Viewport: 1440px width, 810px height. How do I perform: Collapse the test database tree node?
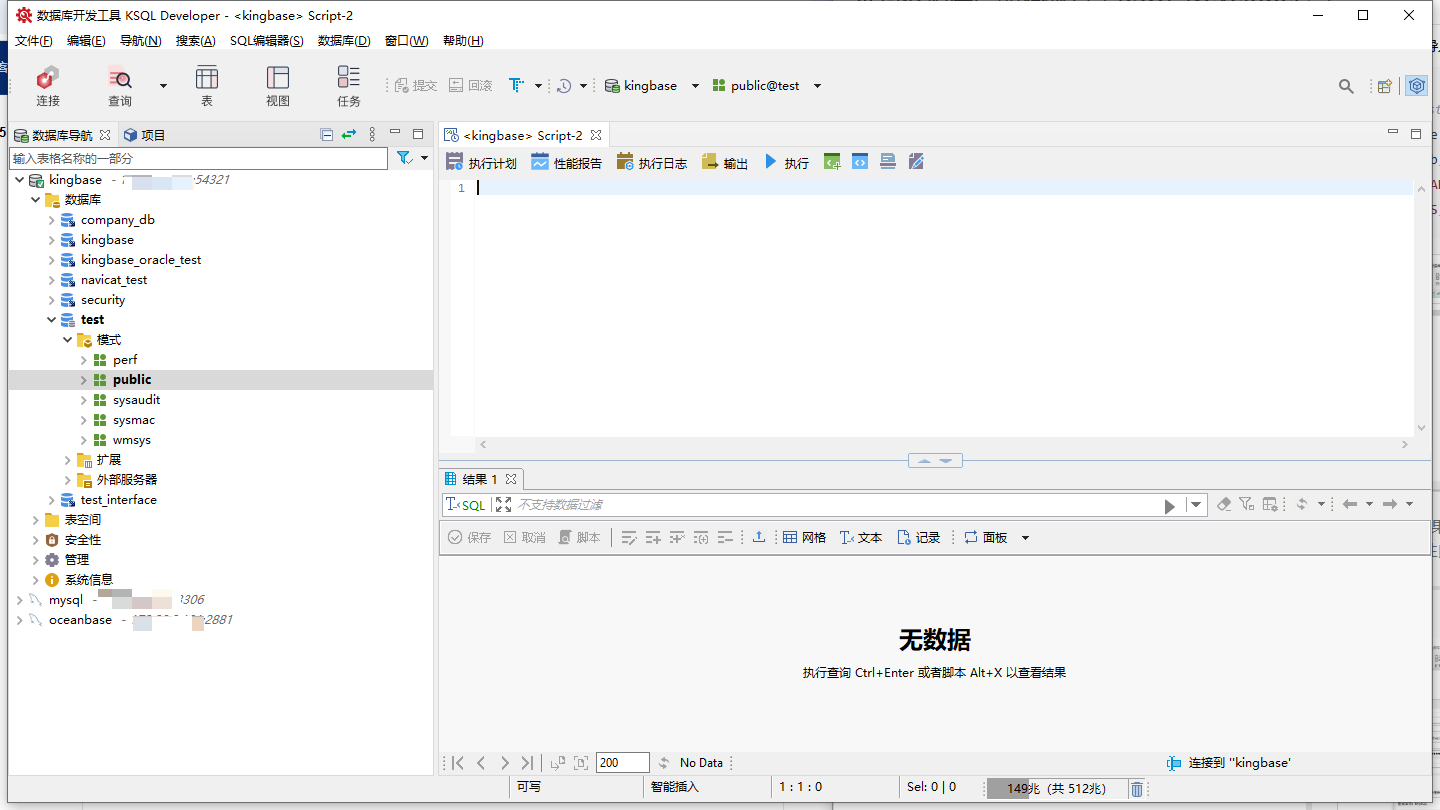click(x=52, y=320)
